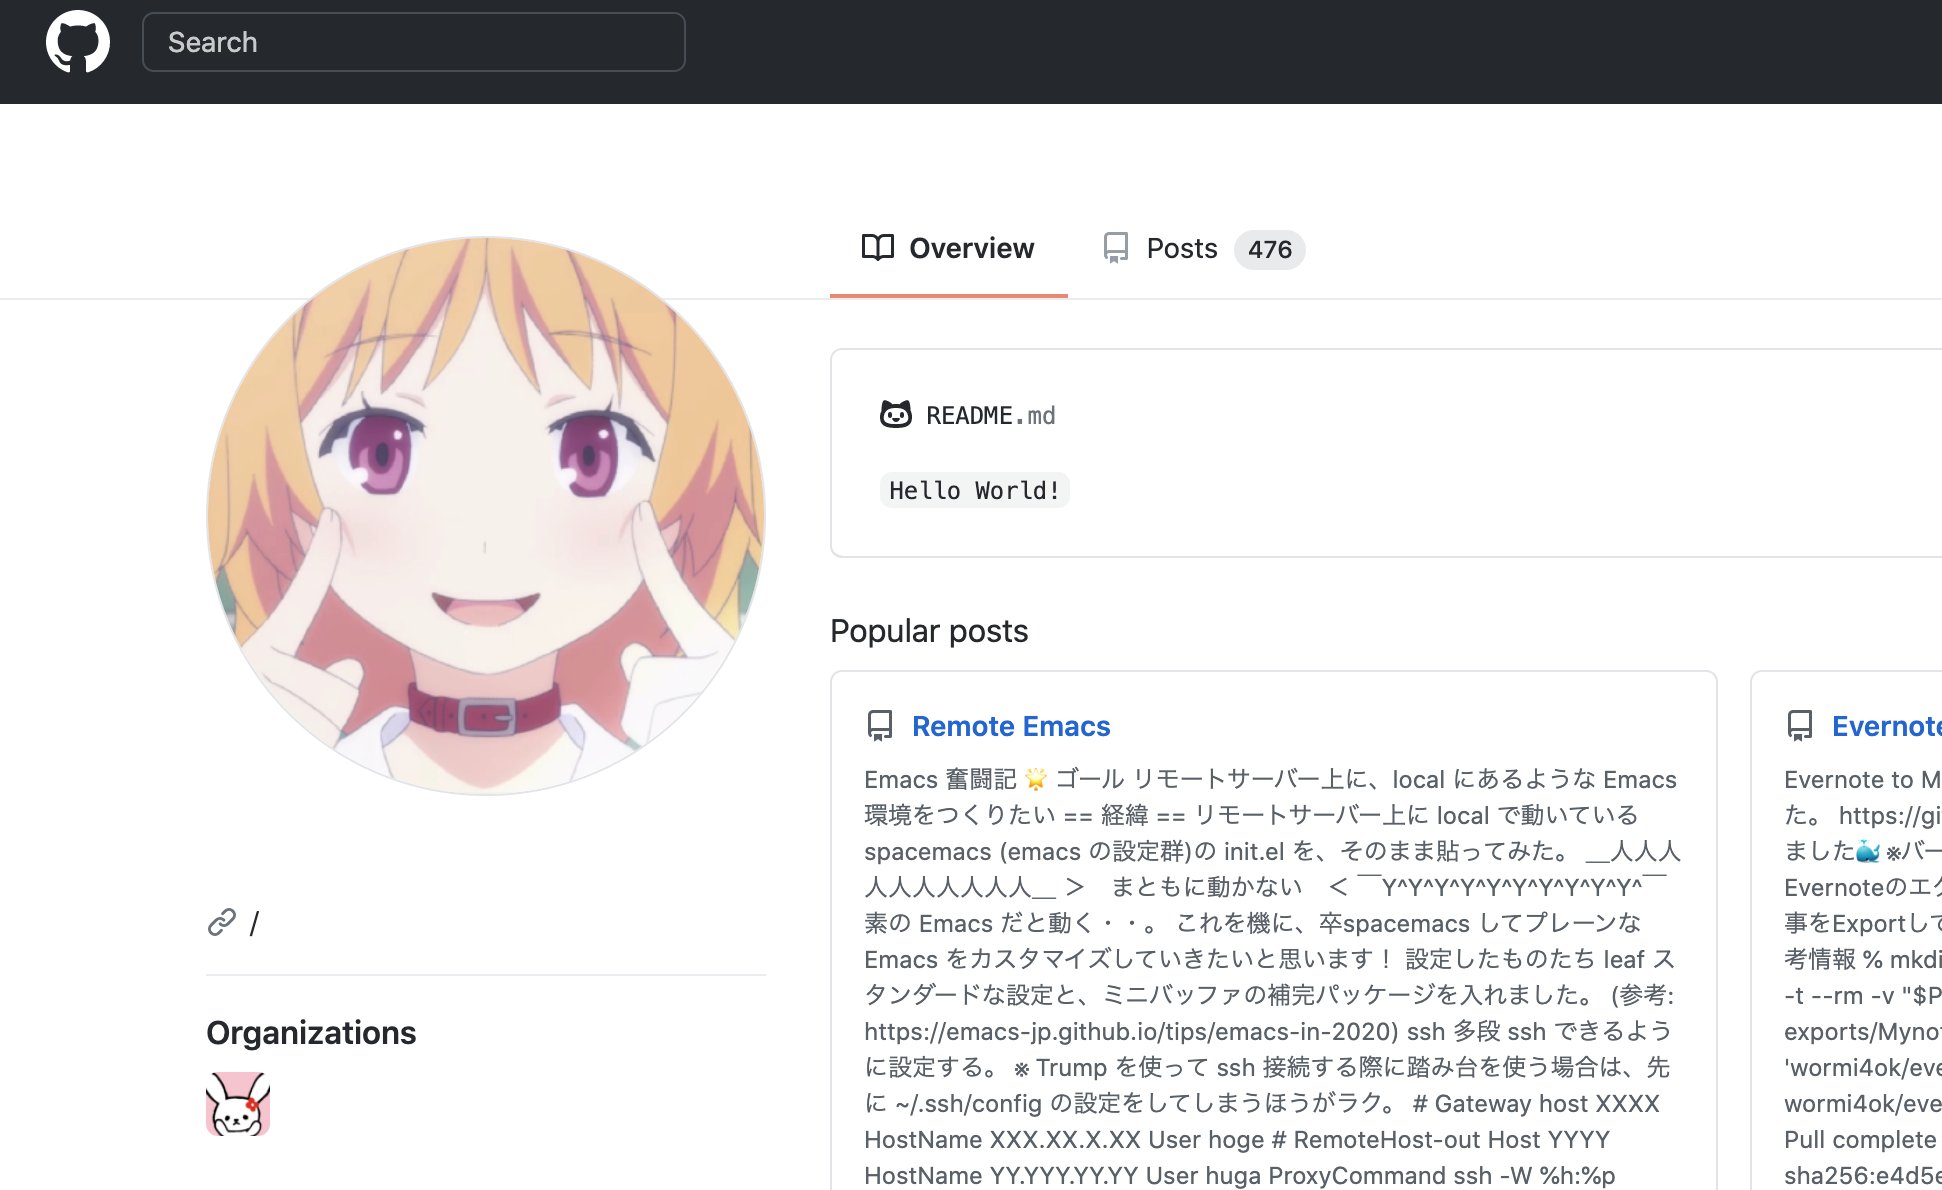Click the repo icon beside the Evernote post

click(x=1799, y=726)
